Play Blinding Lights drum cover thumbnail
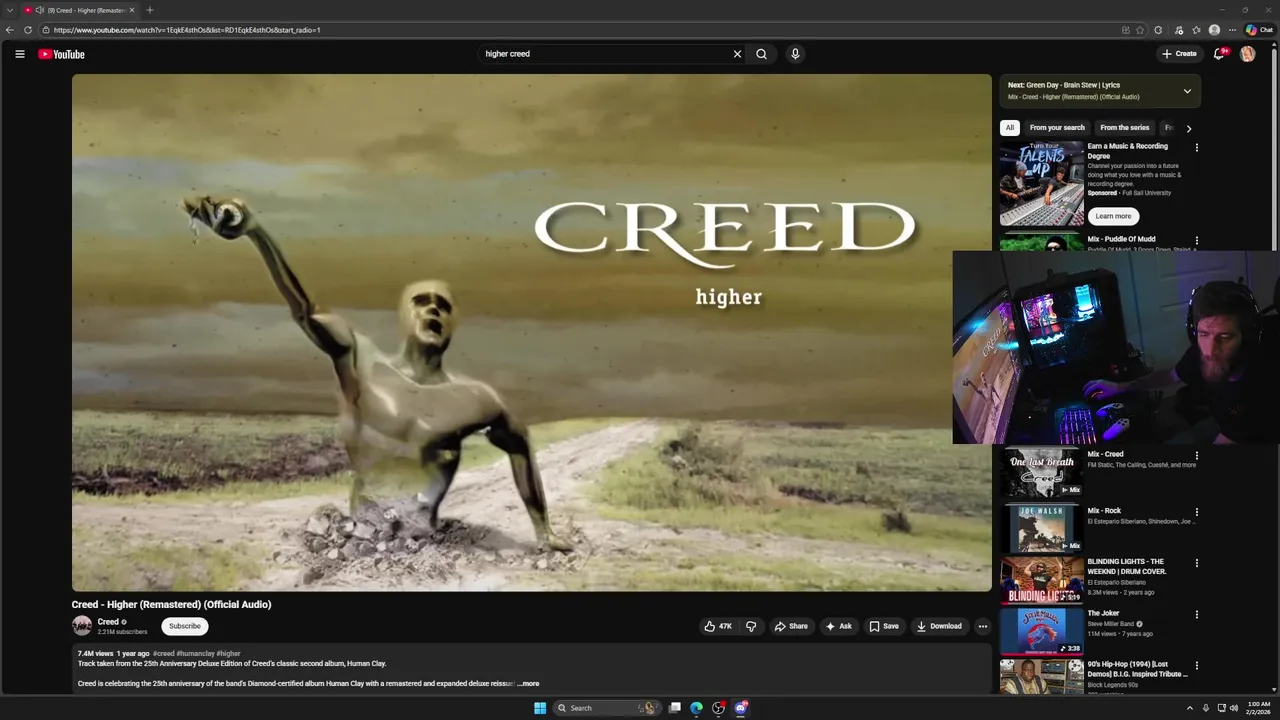This screenshot has width=1280, height=720. 1041,580
